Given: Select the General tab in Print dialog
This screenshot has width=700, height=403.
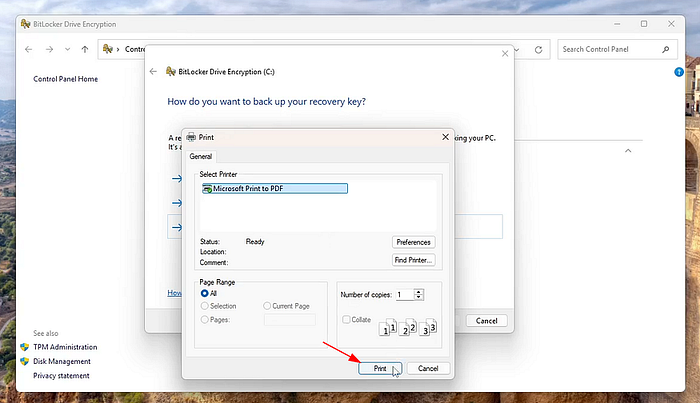Looking at the screenshot, I should pos(201,157).
